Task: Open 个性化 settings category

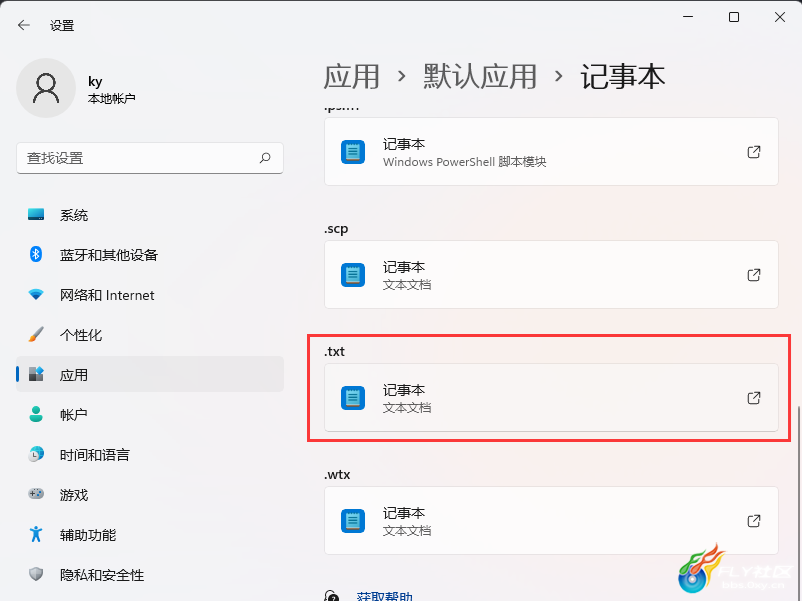Action: pos(150,335)
